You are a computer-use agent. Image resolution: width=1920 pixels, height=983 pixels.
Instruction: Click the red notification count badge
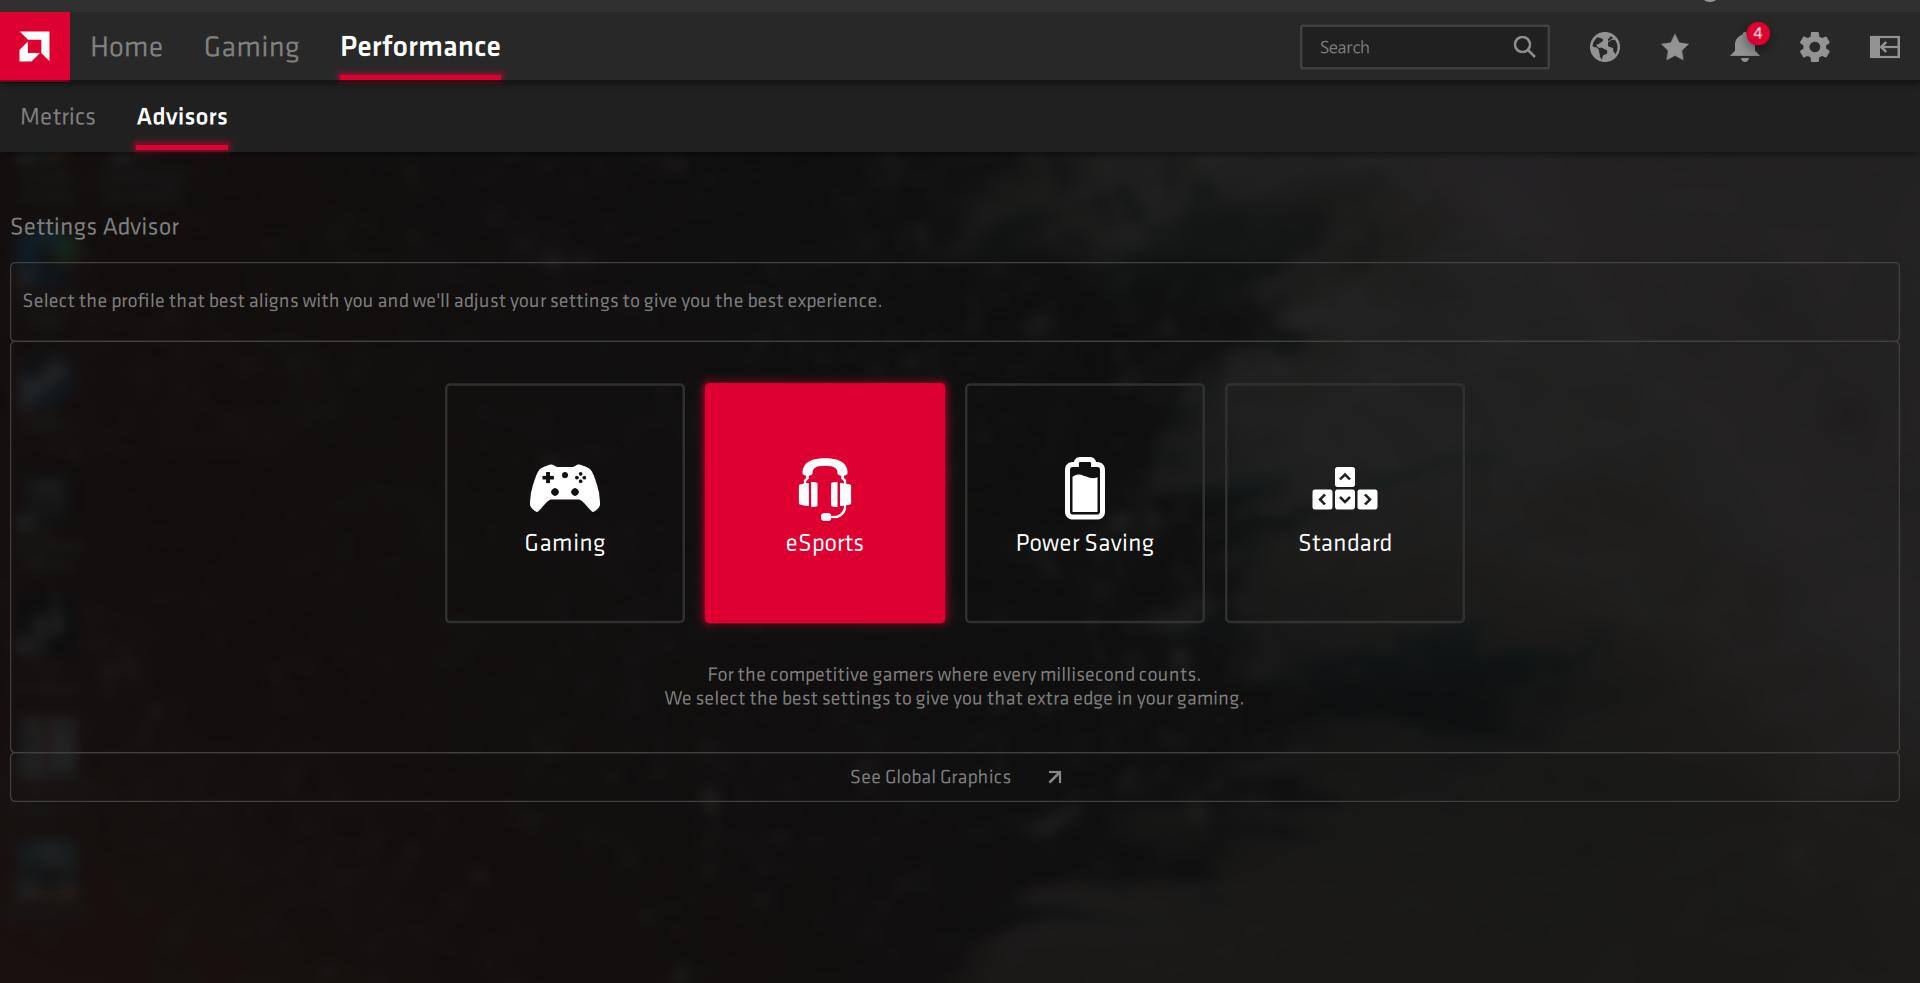coord(1758,33)
